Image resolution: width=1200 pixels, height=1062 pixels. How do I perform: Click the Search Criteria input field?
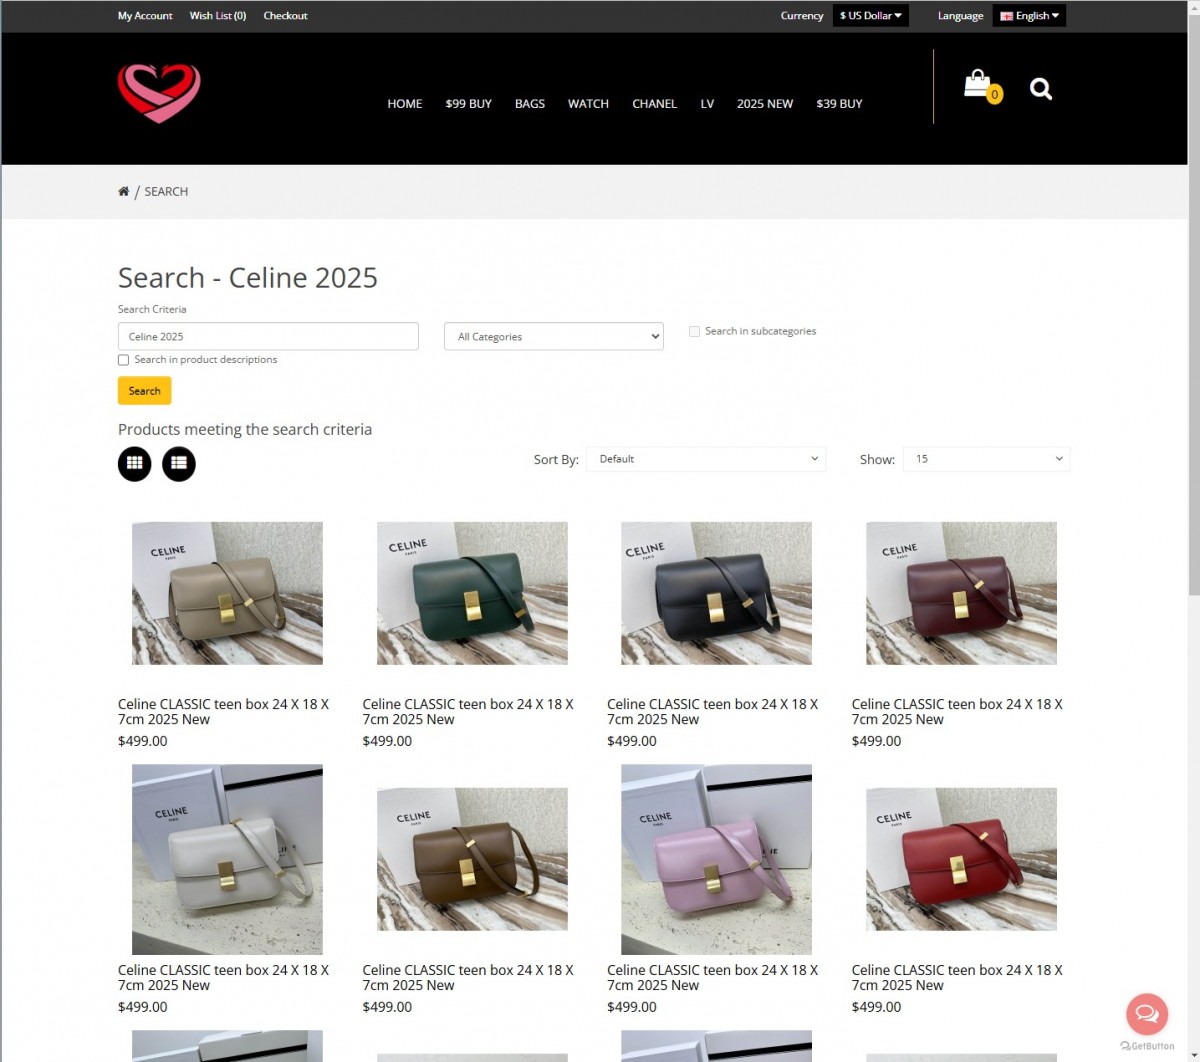(x=268, y=336)
